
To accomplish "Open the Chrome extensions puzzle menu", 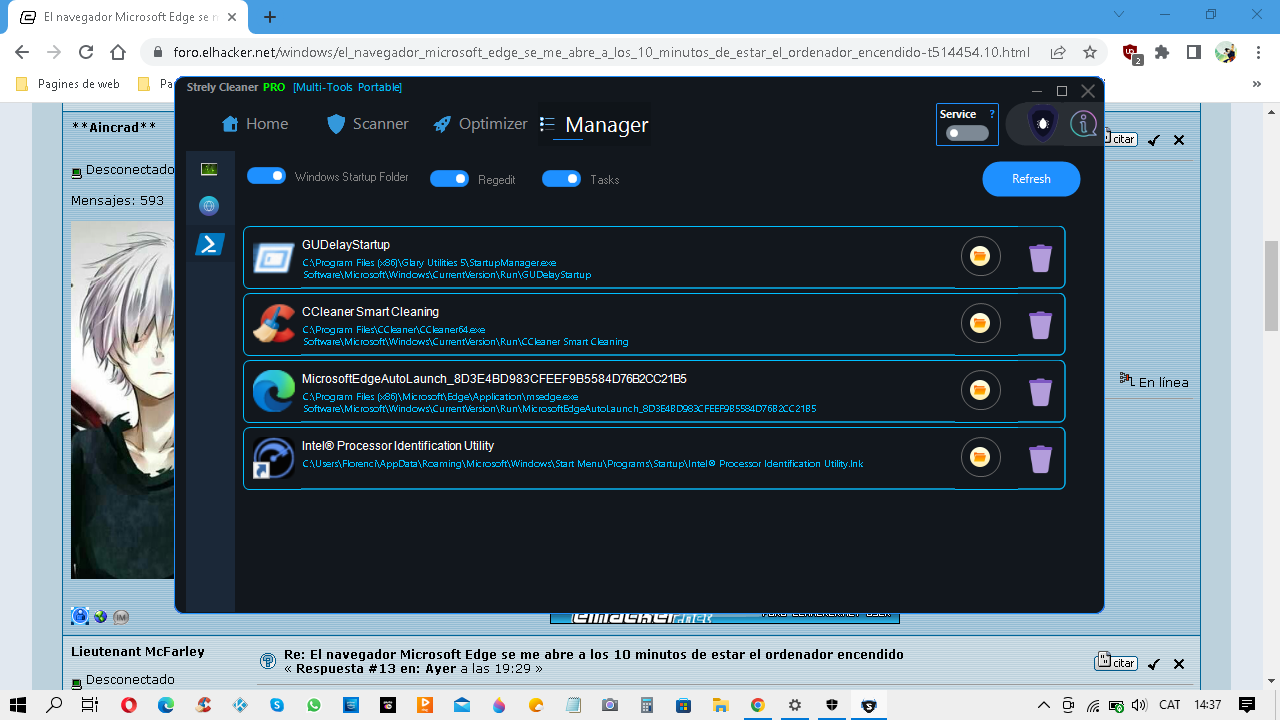I will 1162,52.
